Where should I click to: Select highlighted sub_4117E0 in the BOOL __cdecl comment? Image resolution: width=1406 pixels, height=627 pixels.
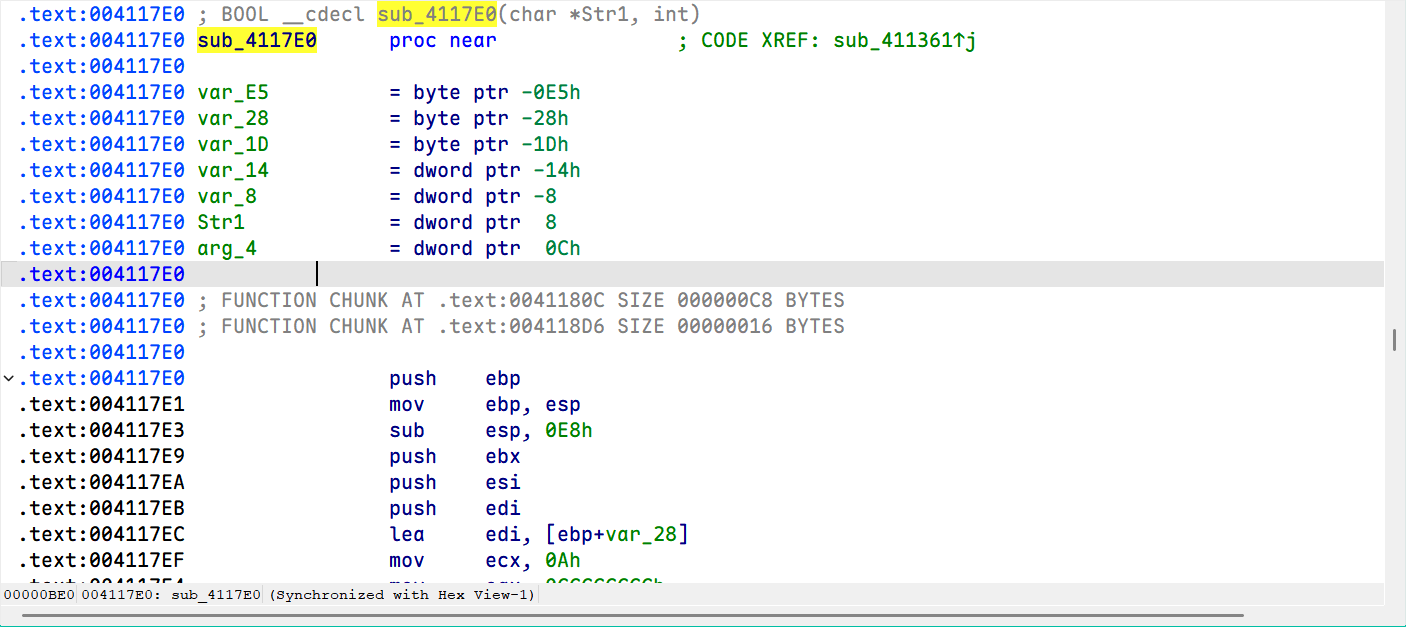click(437, 15)
